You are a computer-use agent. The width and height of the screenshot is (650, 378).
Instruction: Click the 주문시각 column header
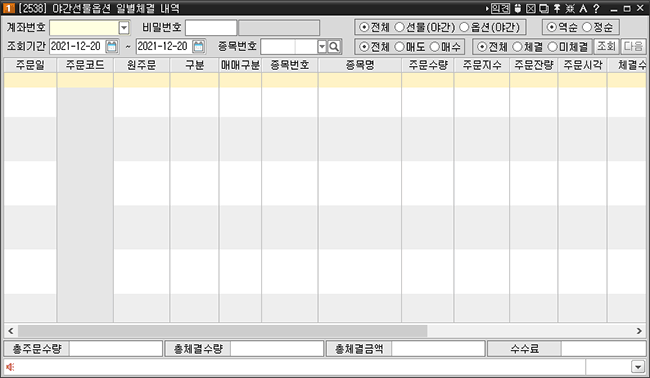583,65
